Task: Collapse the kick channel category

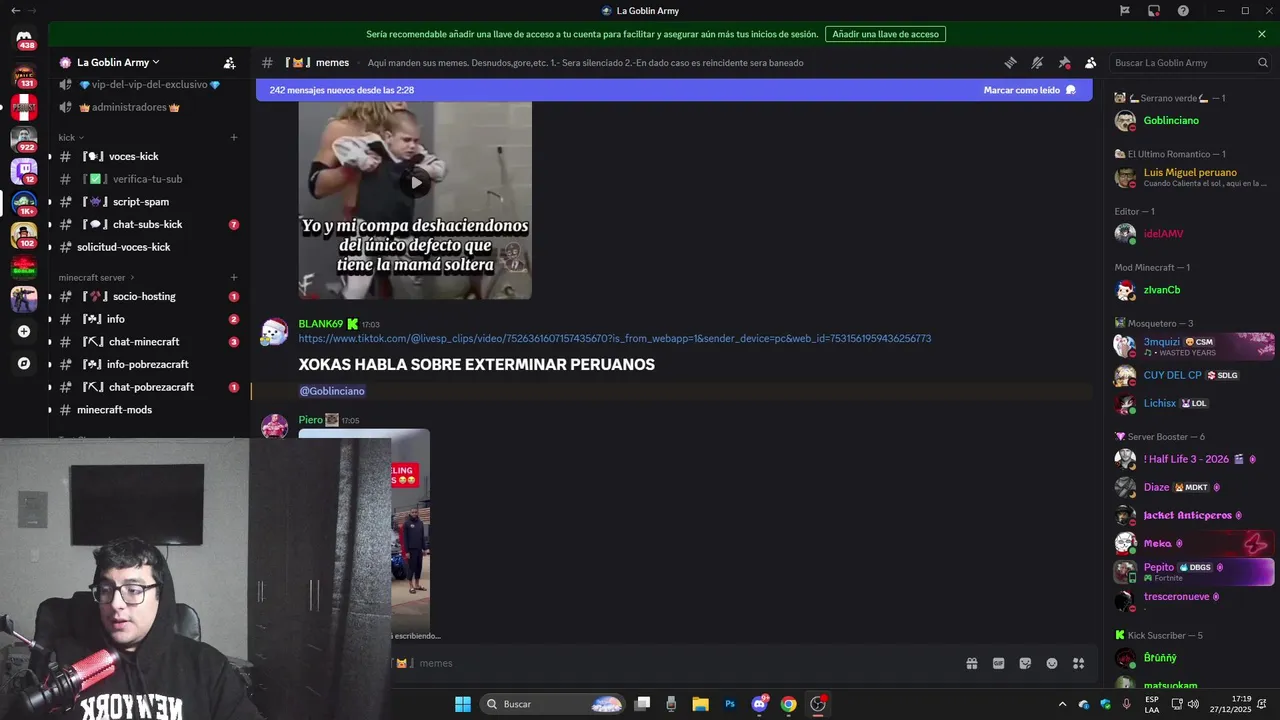Action: pyautogui.click(x=71, y=137)
